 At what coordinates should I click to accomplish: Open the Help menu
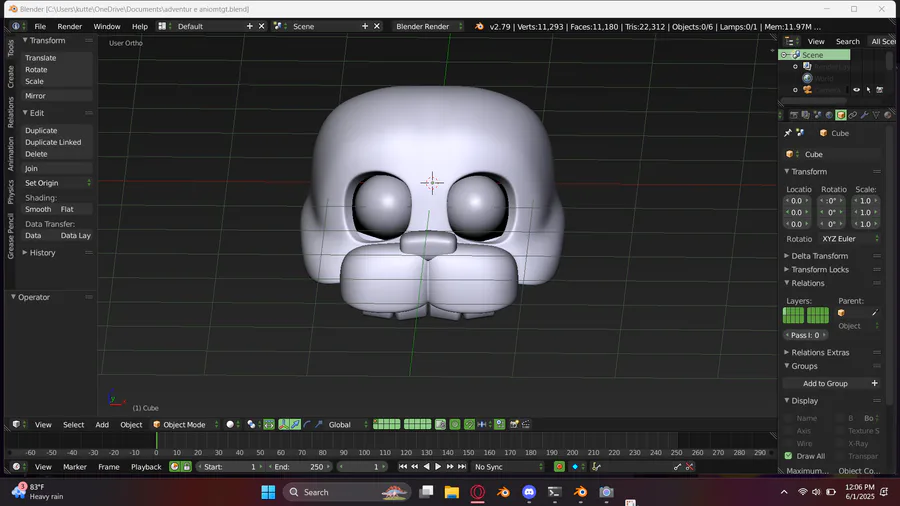[139, 26]
